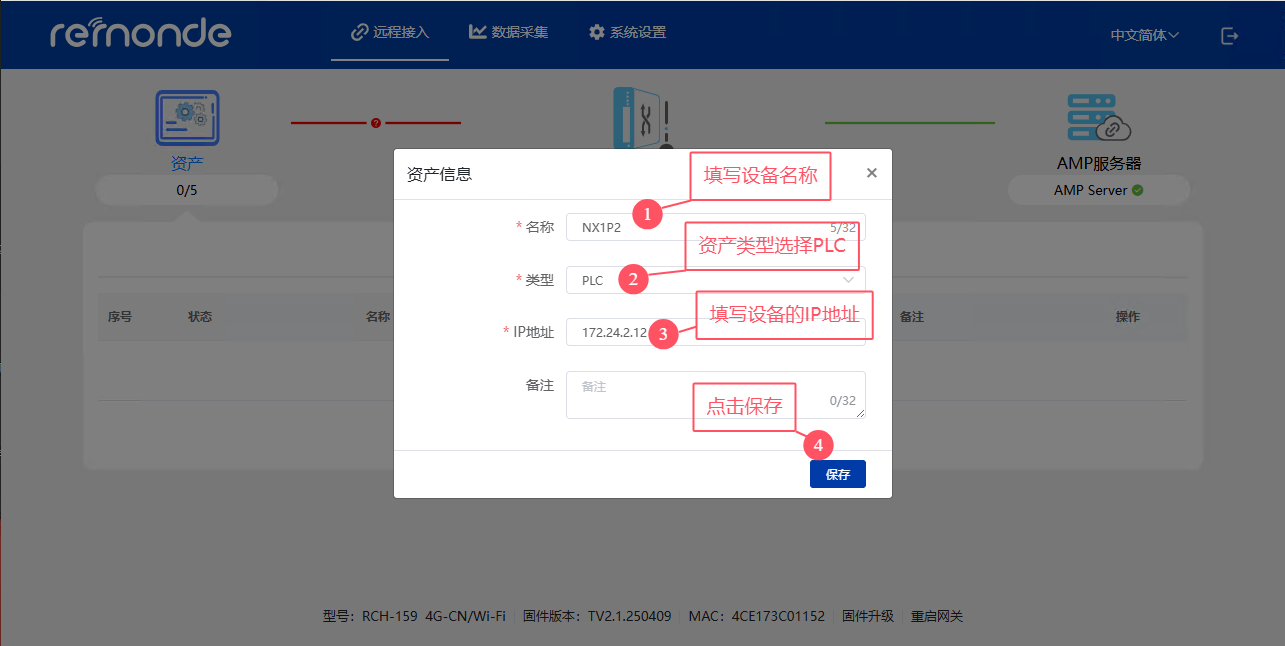Click the 保存 button
Viewport: 1285px width, 646px height.
click(838, 474)
